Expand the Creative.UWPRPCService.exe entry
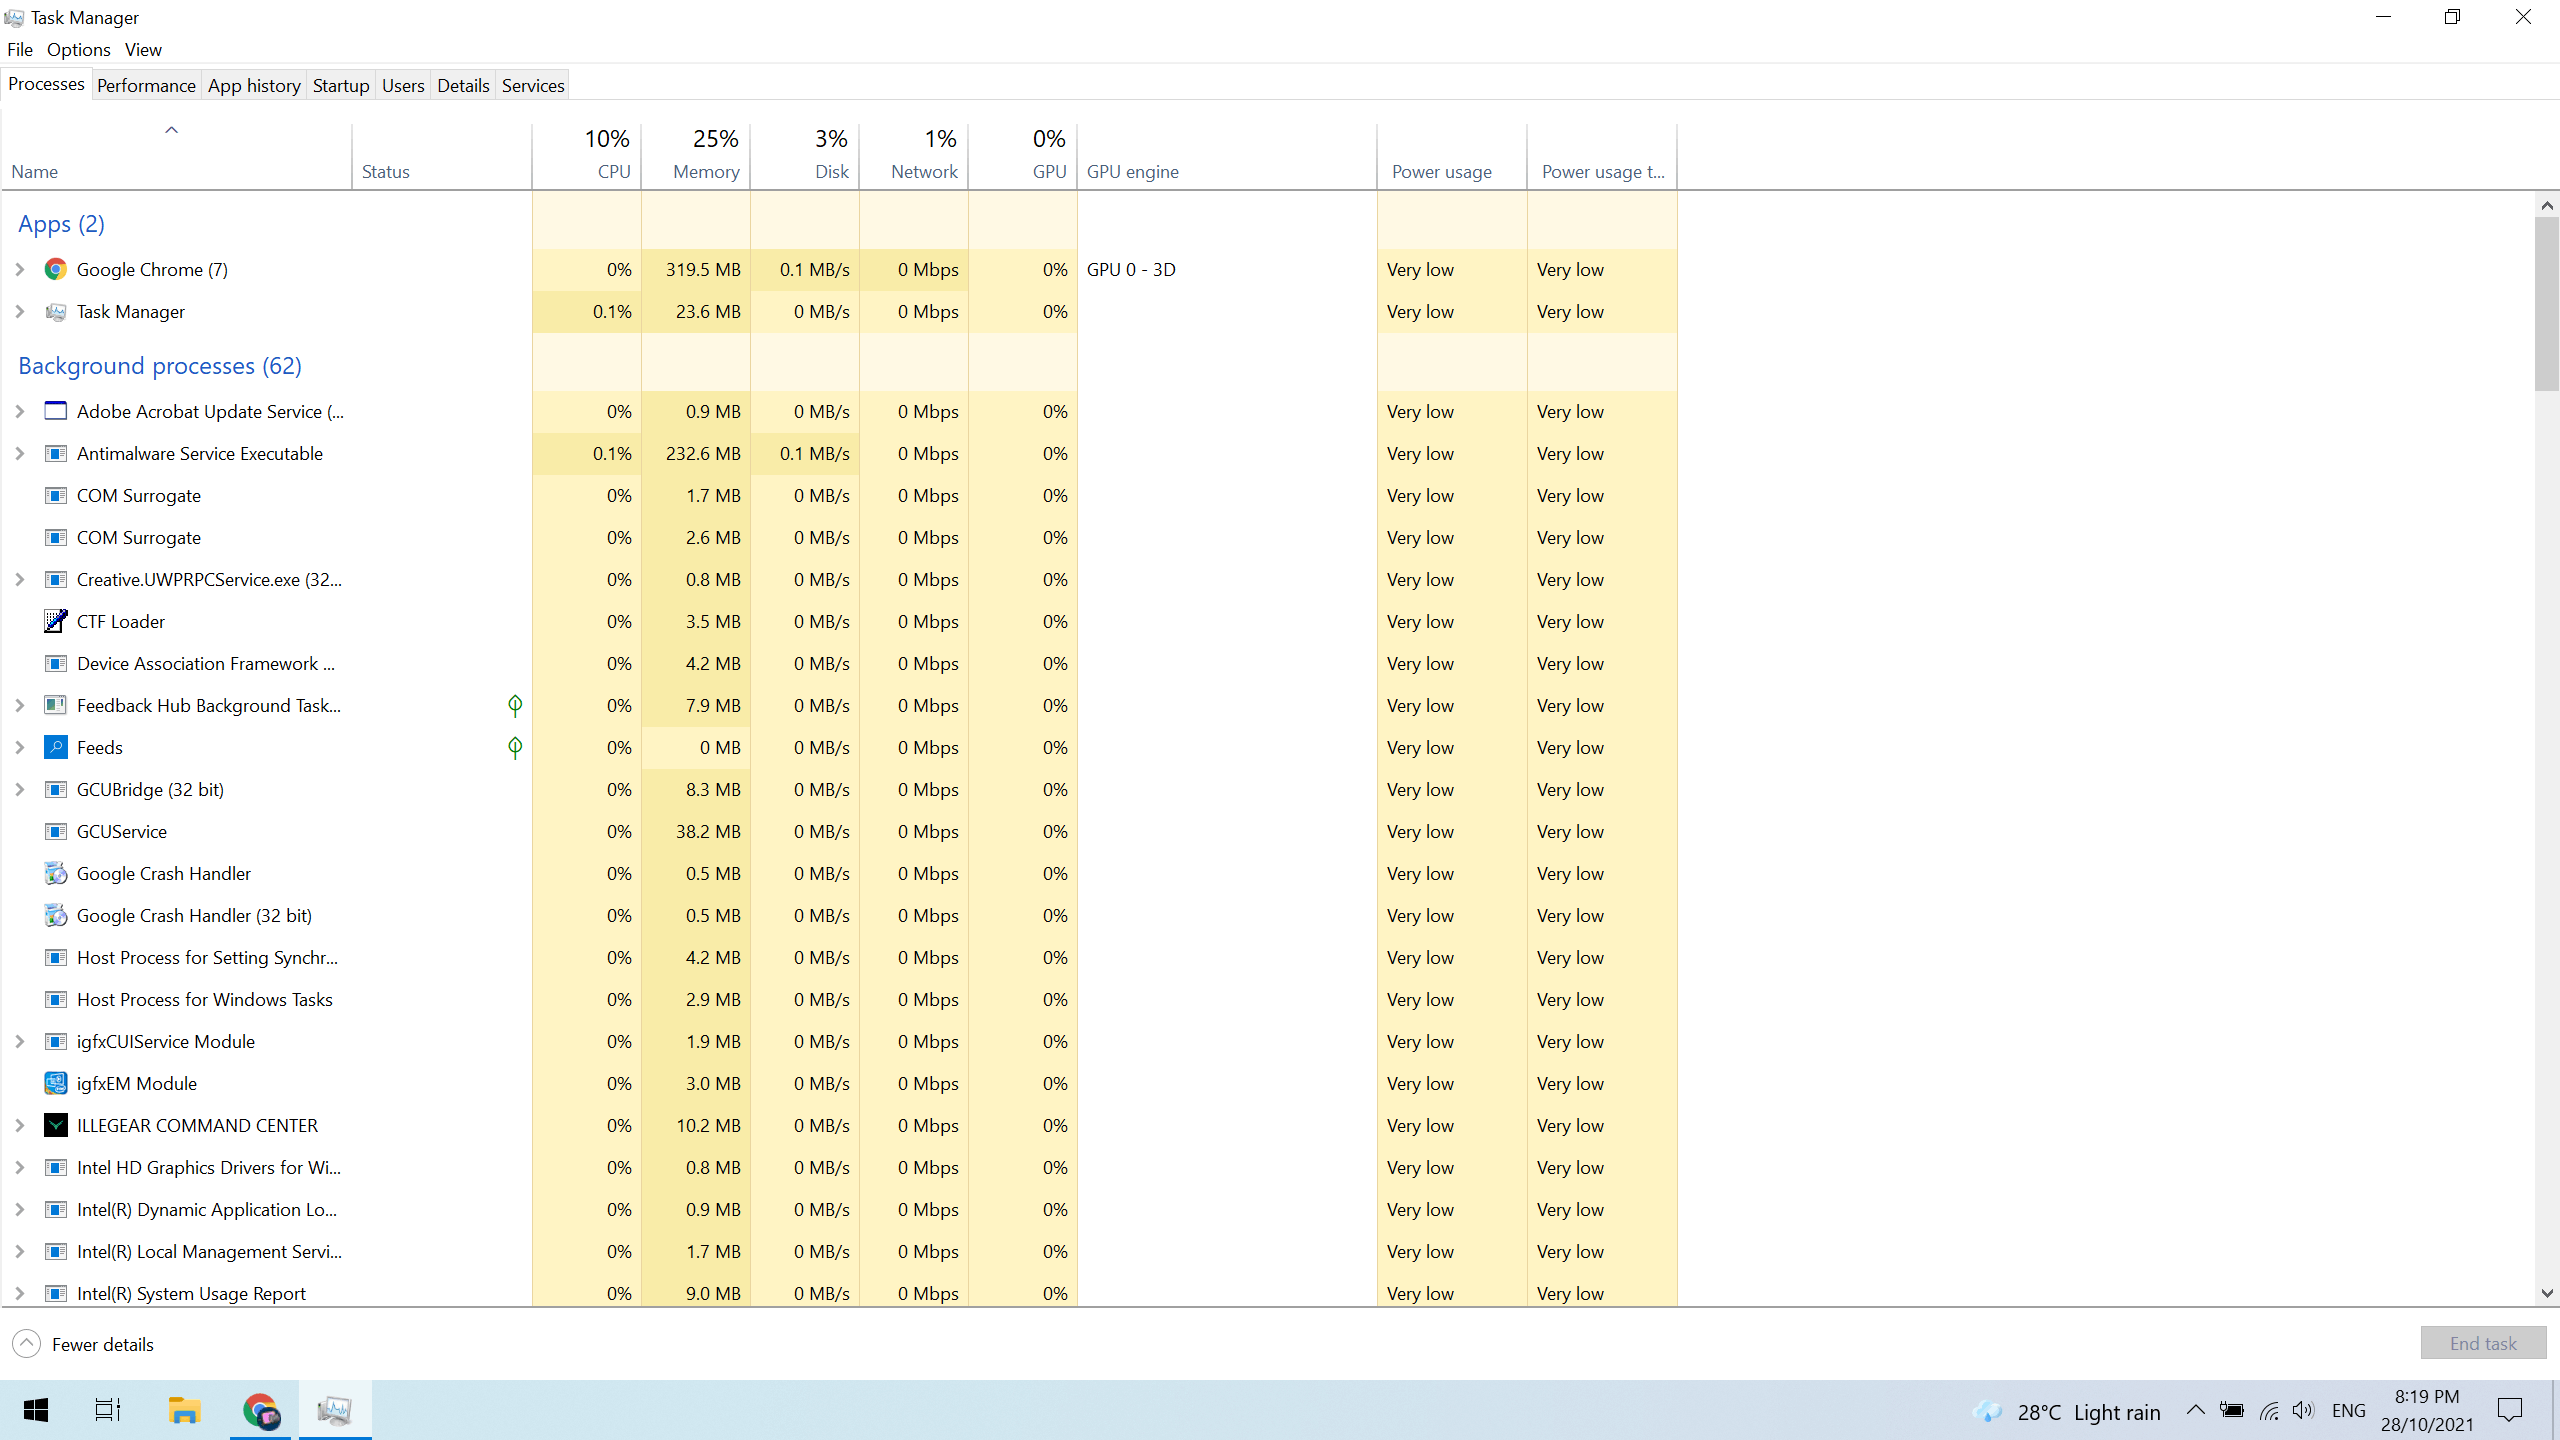 pyautogui.click(x=19, y=579)
